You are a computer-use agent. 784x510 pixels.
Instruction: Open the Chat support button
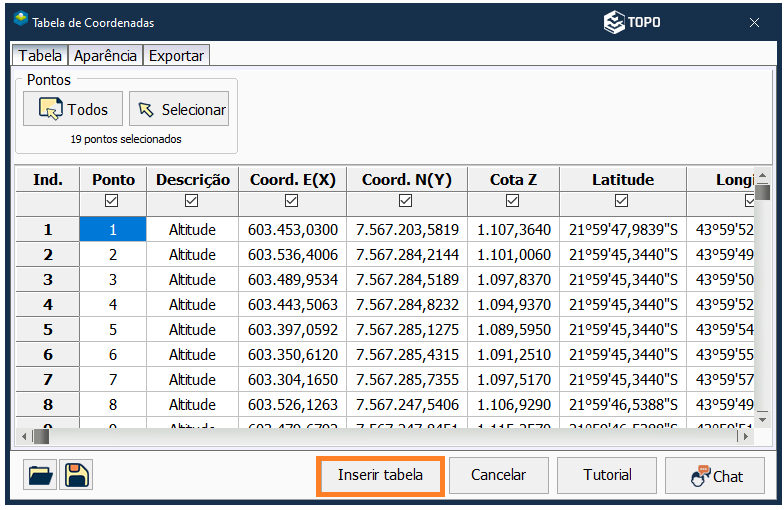point(715,476)
